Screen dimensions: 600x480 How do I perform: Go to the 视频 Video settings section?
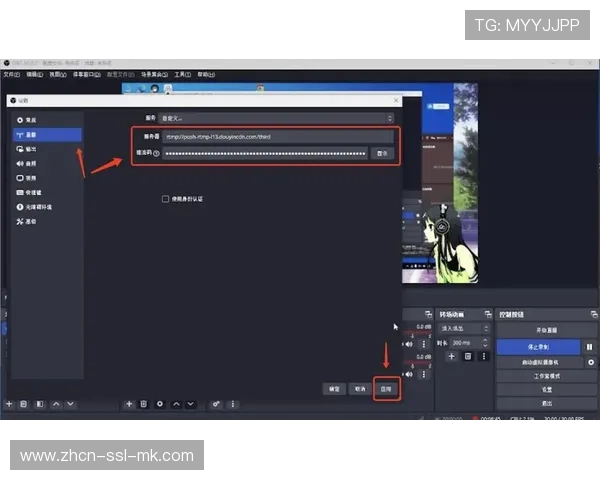(x=30, y=177)
